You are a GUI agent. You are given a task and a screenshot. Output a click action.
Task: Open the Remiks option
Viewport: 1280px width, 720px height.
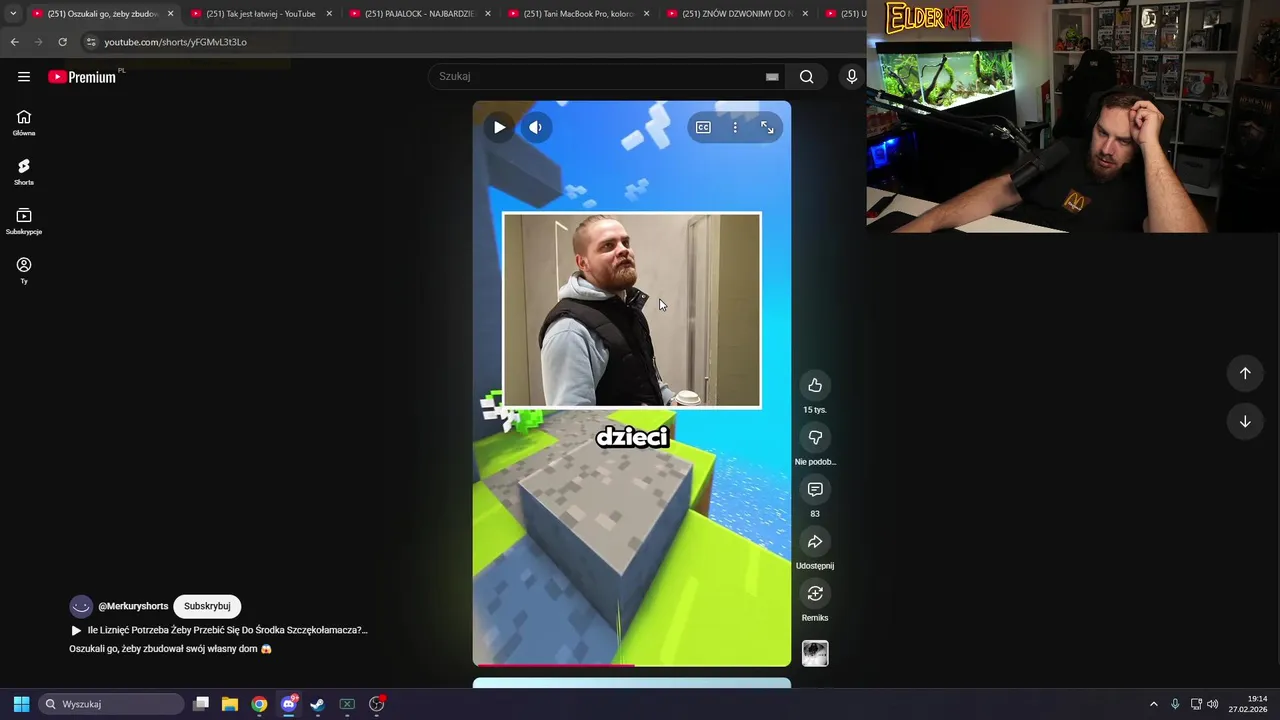coord(815,593)
